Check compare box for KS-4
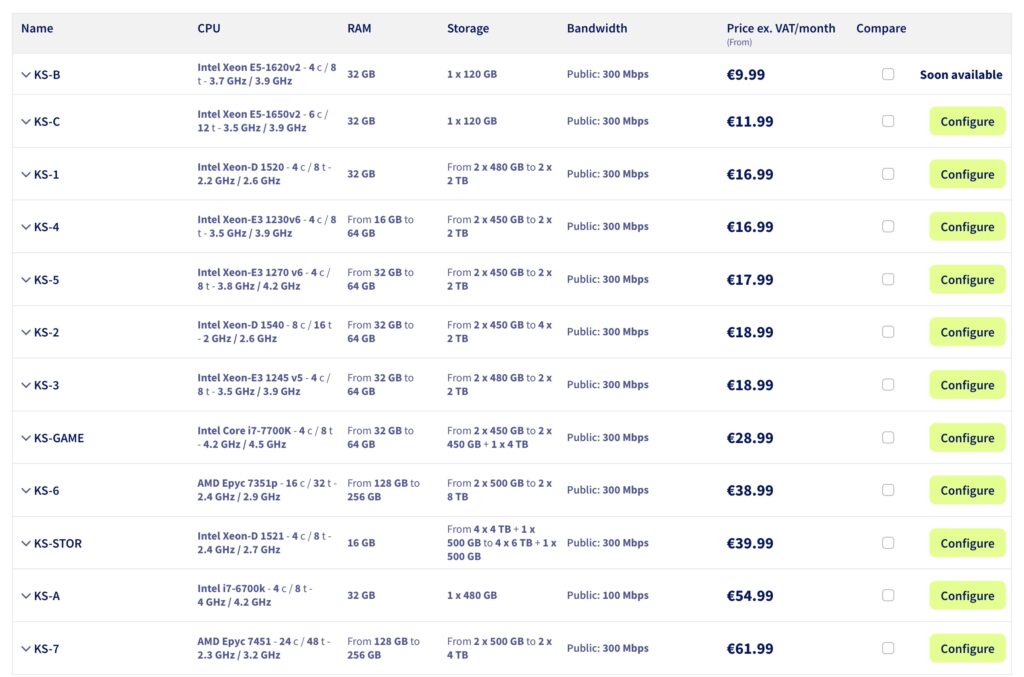Image resolution: width=1024 pixels, height=677 pixels. [x=888, y=227]
